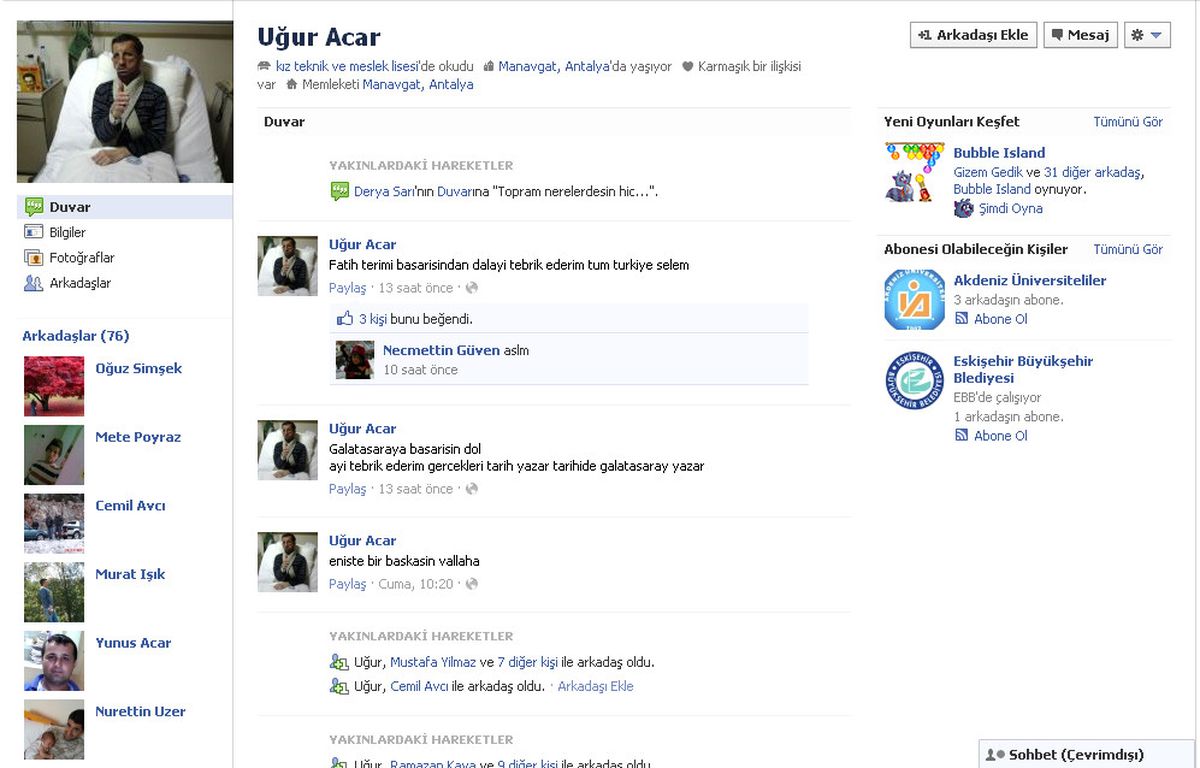Click Tümünü Gör for Yeni Oyunları Keşfet
Image resolution: width=1200 pixels, height=768 pixels.
1128,122
